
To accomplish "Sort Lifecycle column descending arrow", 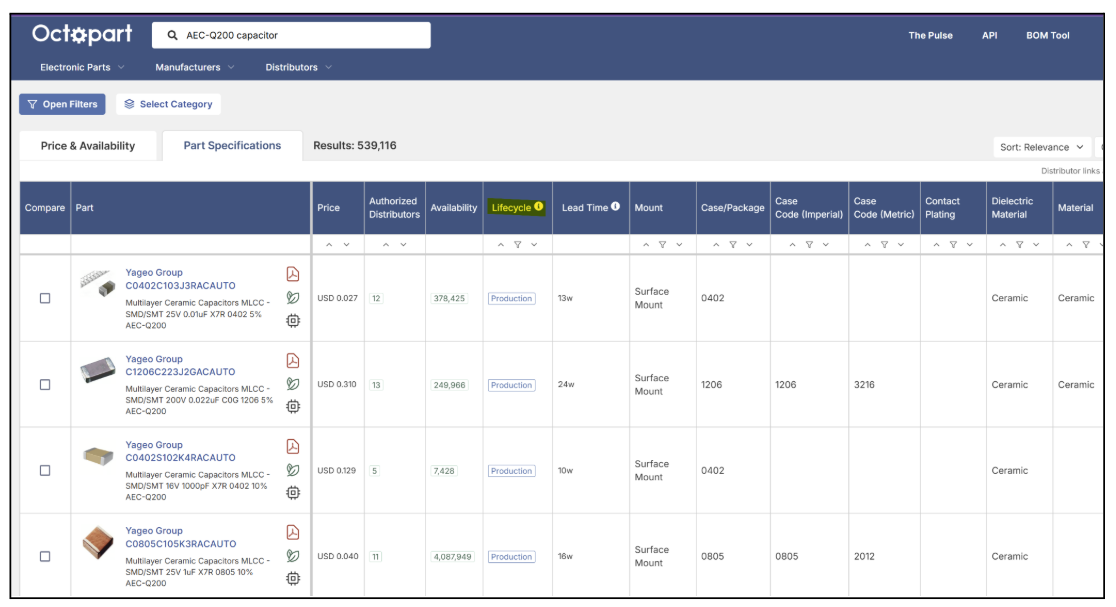I will click(535, 245).
